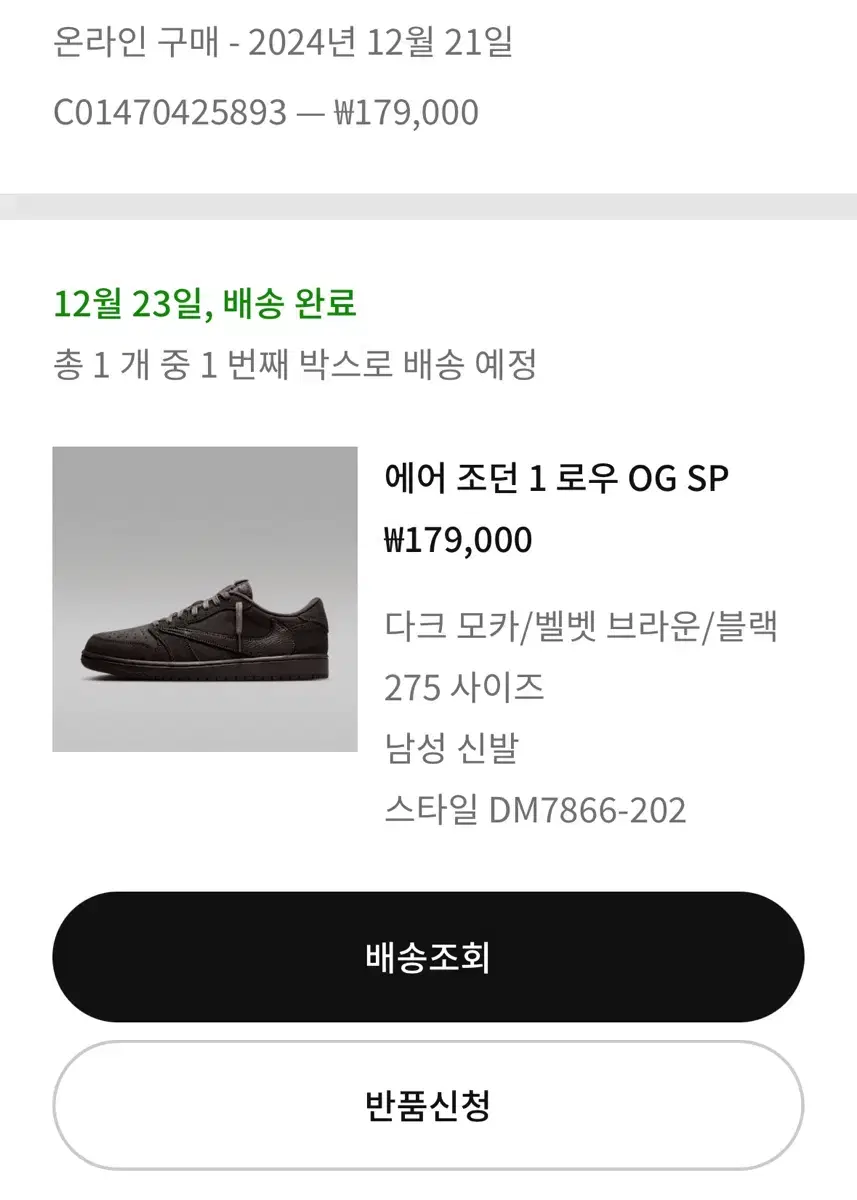Tap the 반품신청 return request button
This screenshot has width=857, height=1200.
(428, 1105)
